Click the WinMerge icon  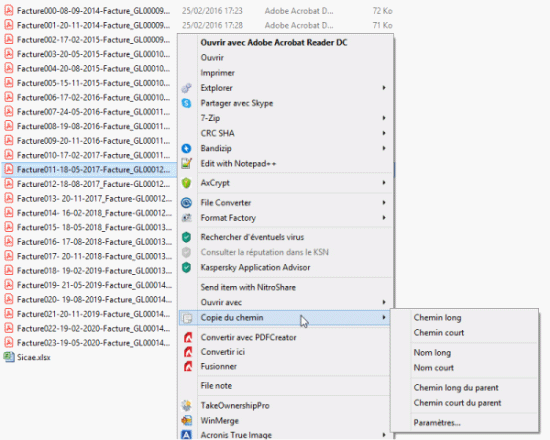186,420
